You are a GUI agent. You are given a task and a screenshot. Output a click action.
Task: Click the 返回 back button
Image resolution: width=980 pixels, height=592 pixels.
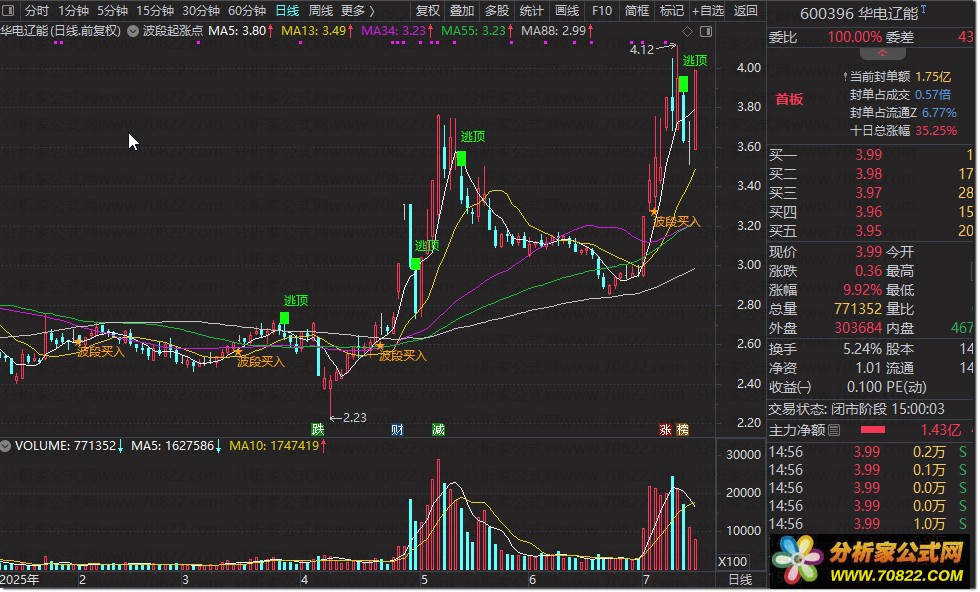click(x=746, y=11)
